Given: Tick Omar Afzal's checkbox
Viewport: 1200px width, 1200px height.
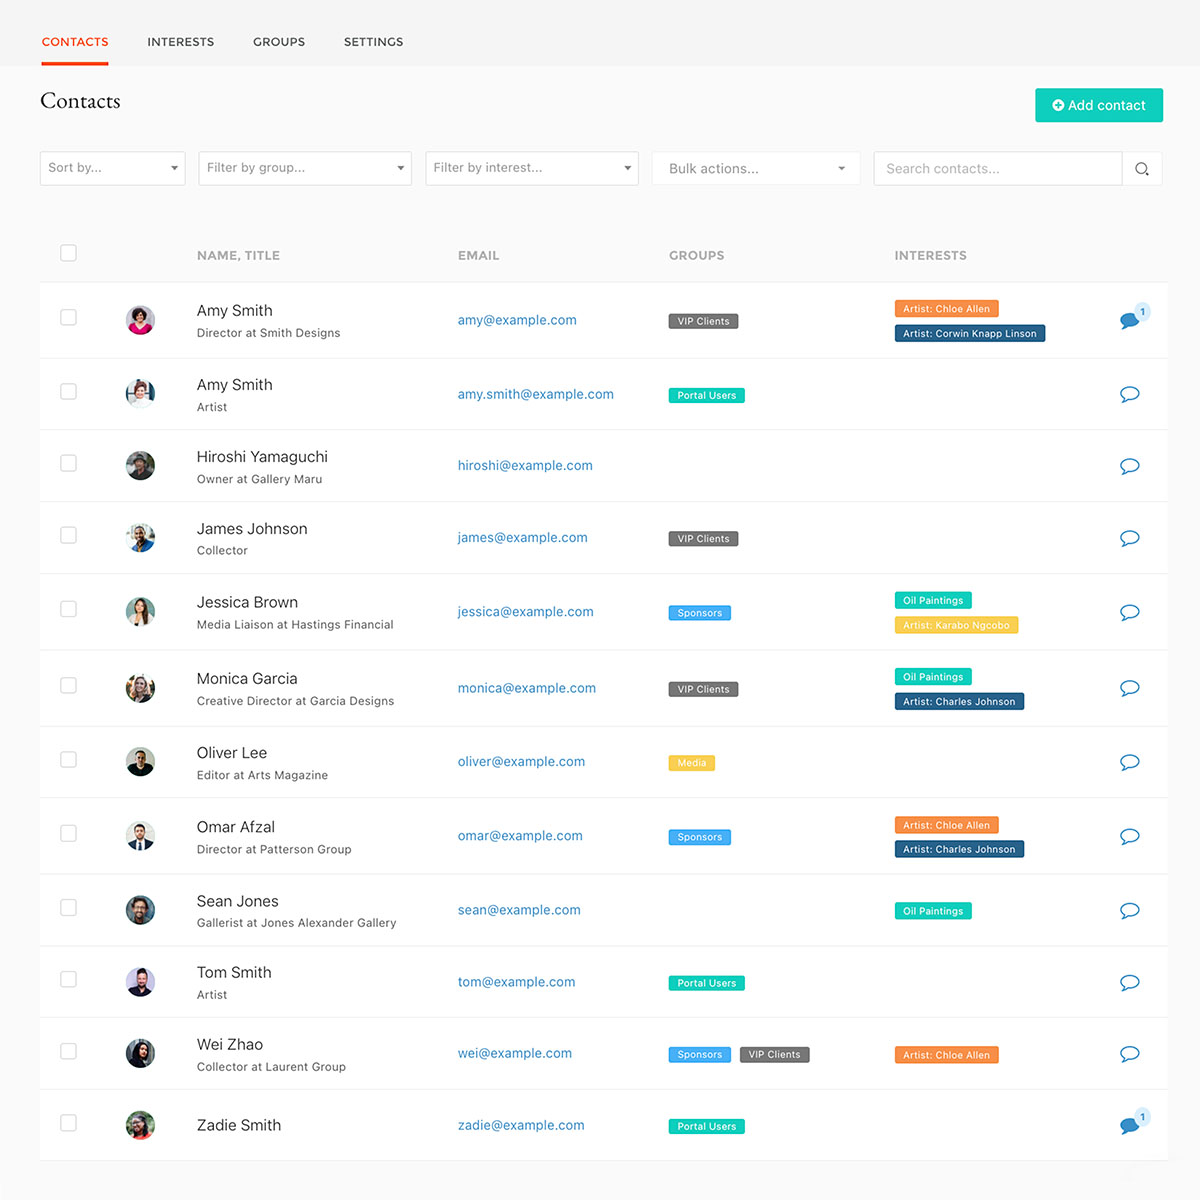Looking at the screenshot, I should (x=68, y=833).
